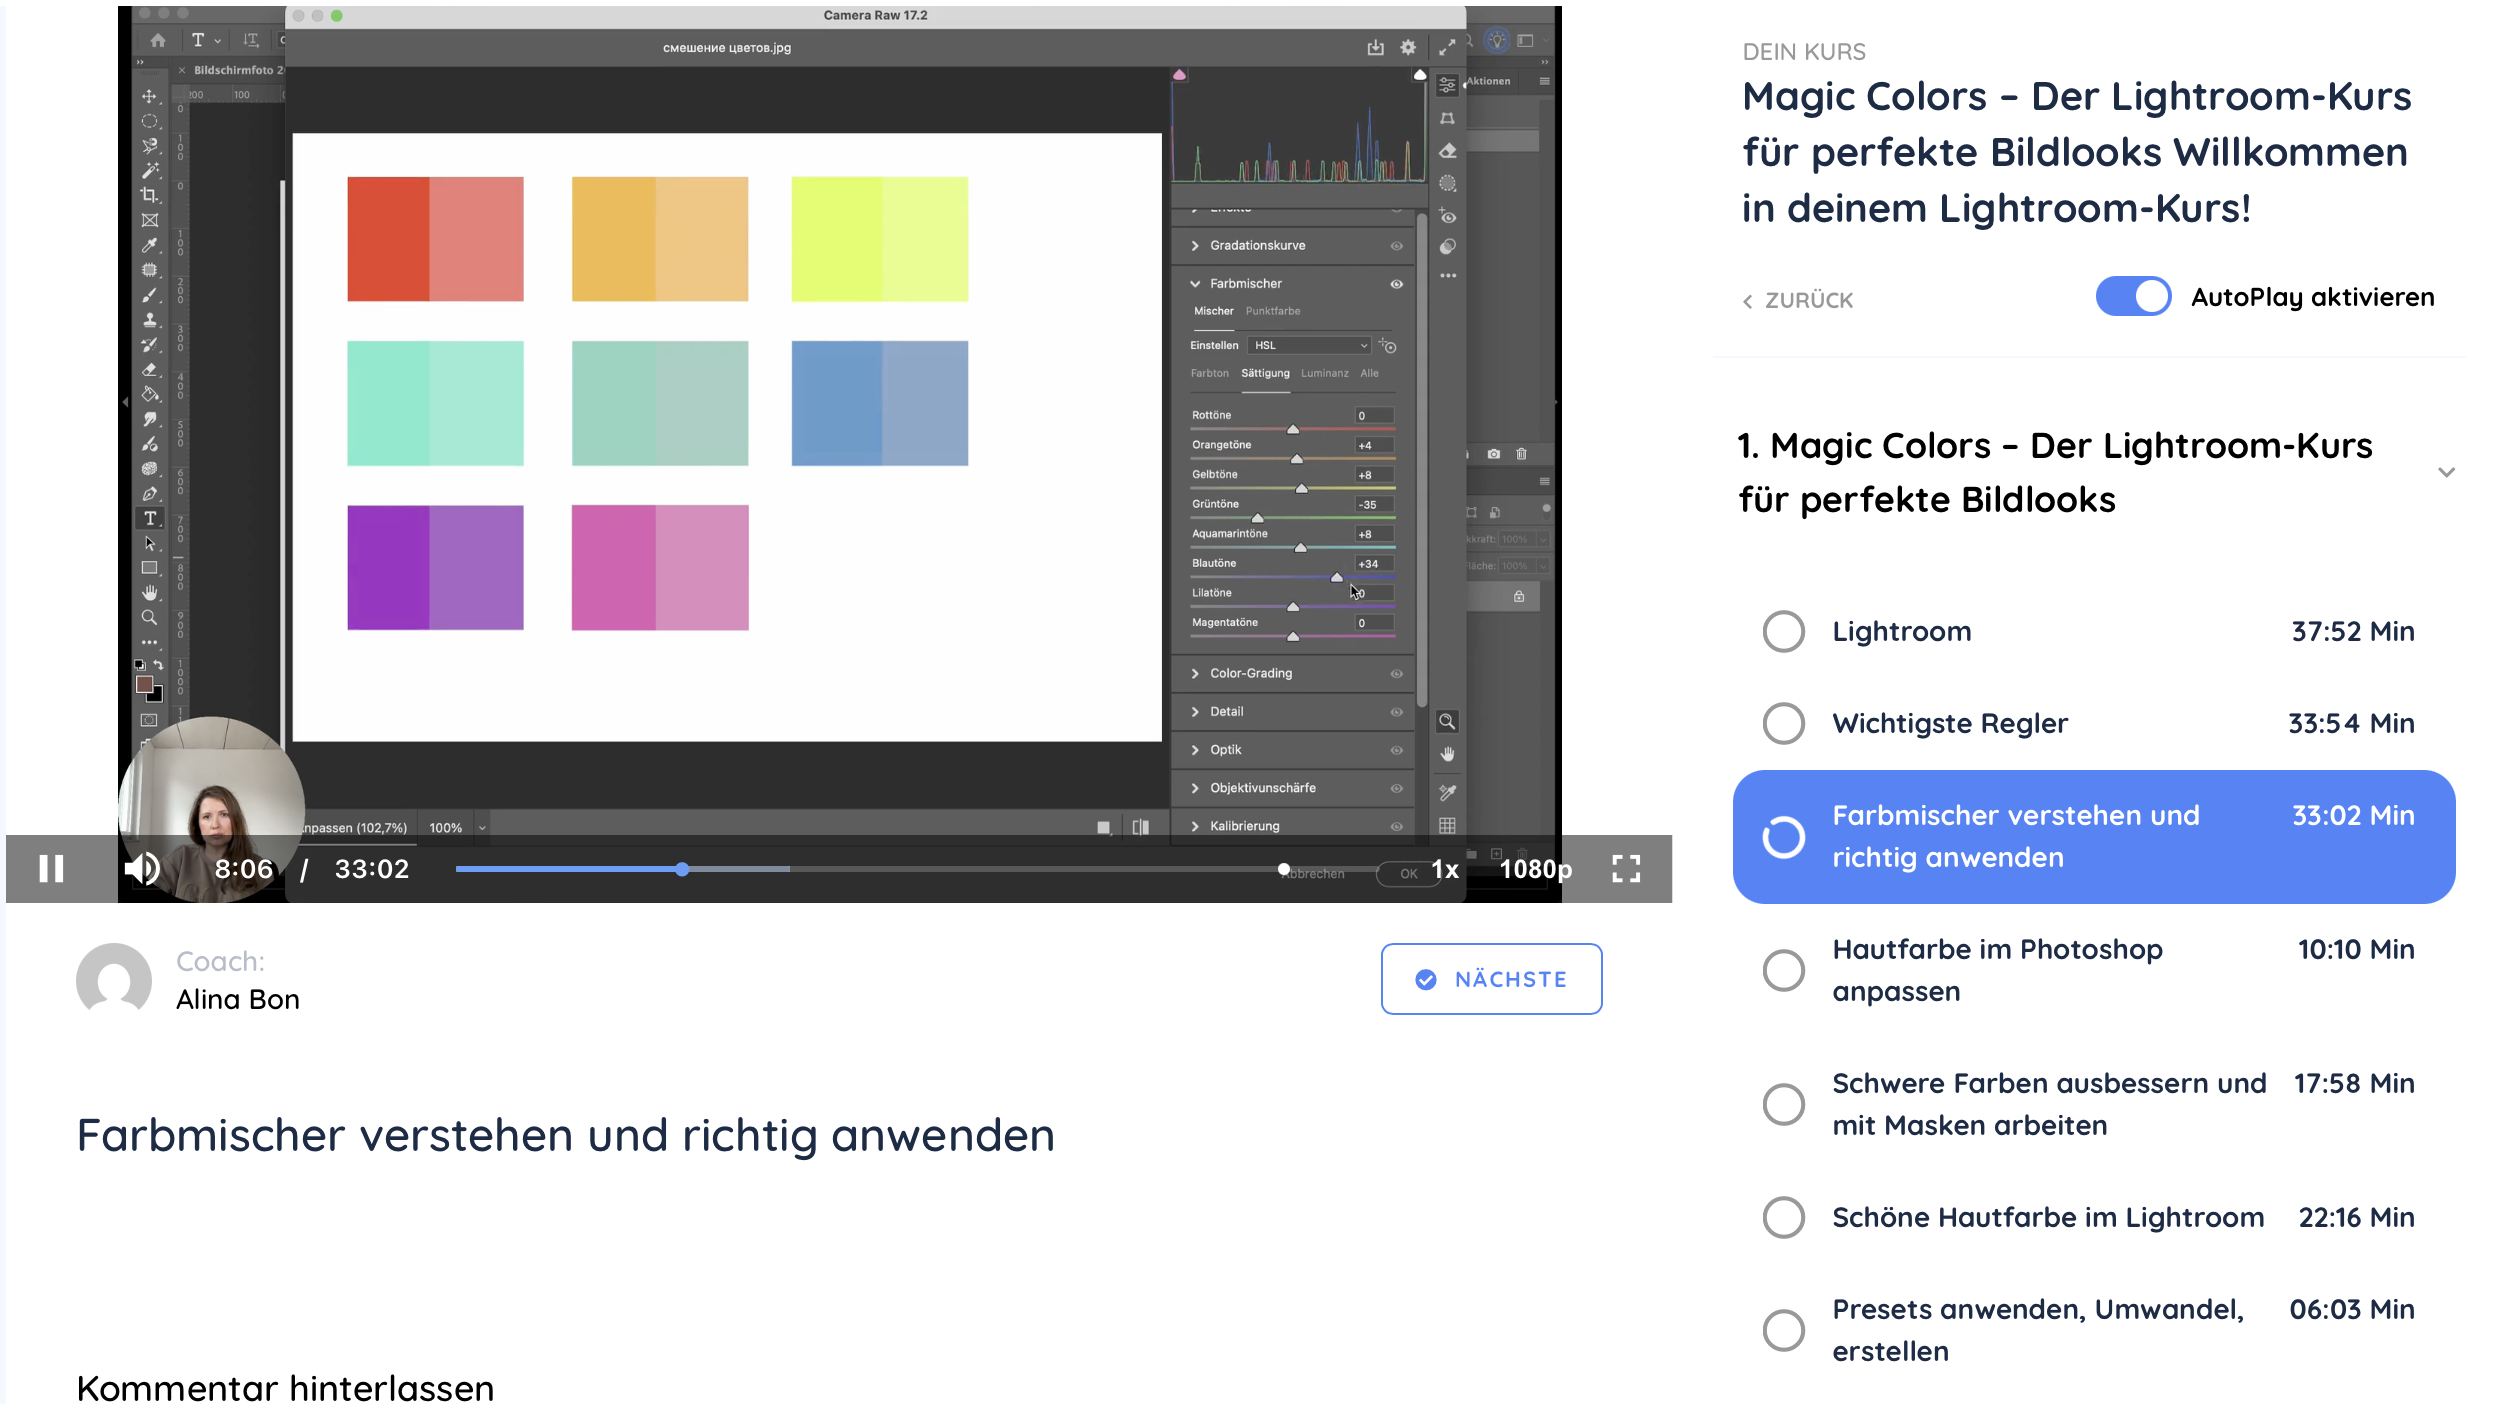
Task: Switch to Punktfarbe tab
Action: [x=1272, y=311]
